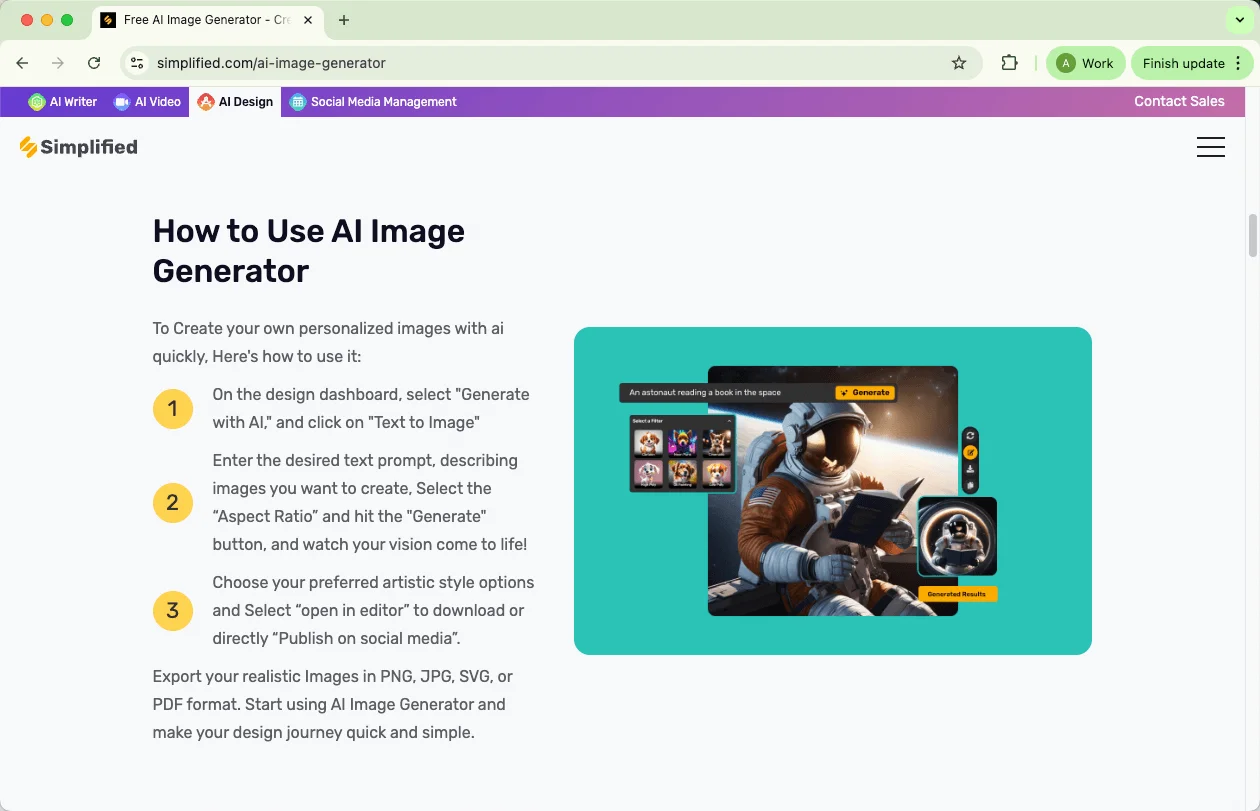Click the browser forward arrow
Screen dimensions: 1260x811
pos(58,63)
